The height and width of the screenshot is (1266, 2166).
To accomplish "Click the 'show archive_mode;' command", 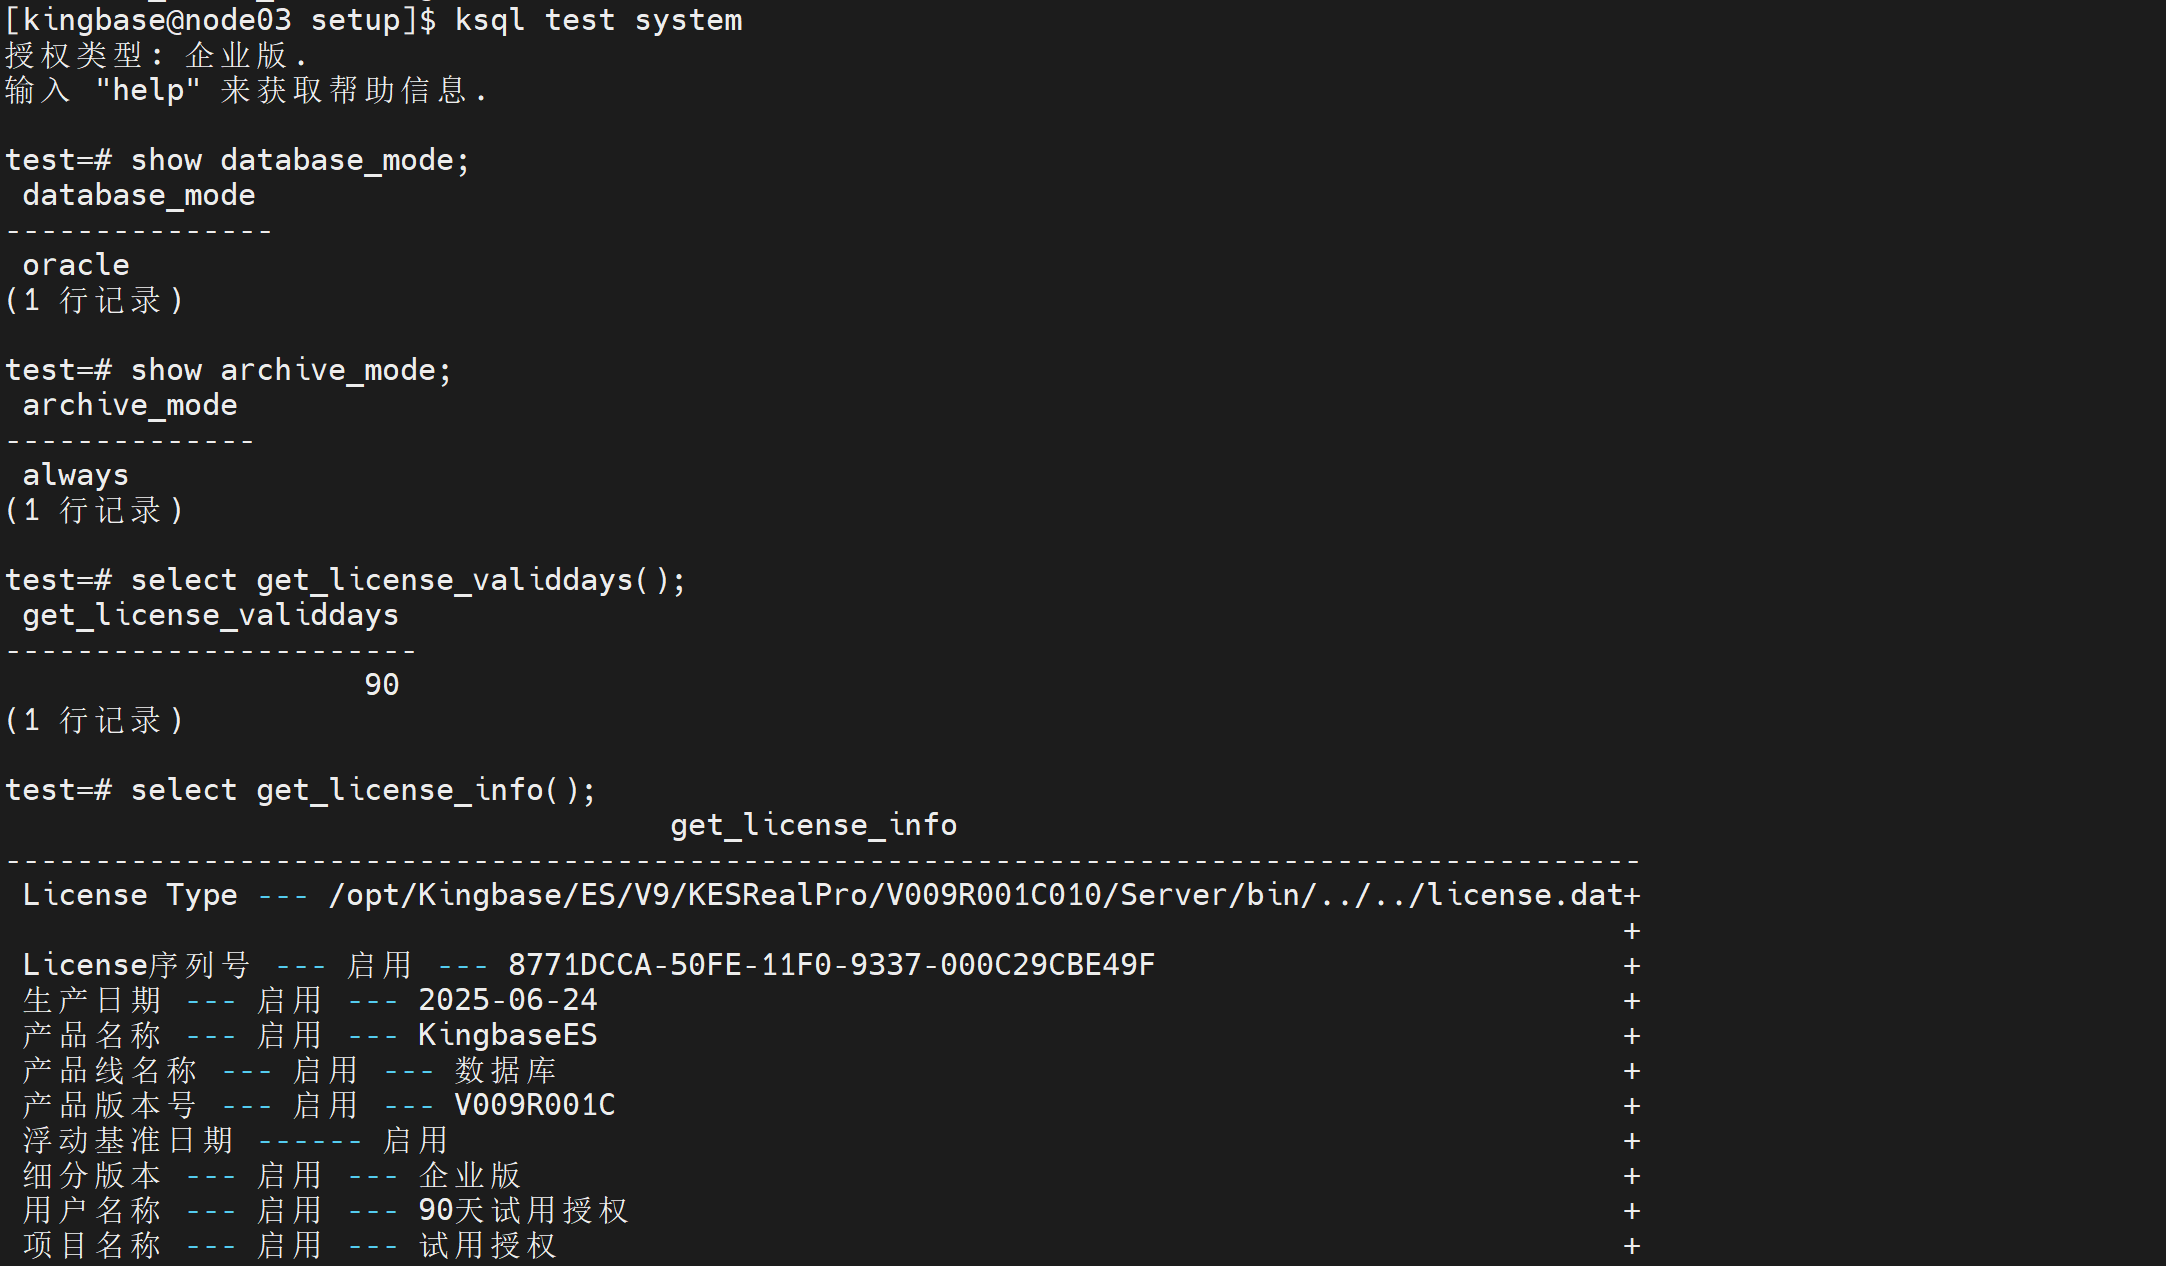I will point(290,370).
